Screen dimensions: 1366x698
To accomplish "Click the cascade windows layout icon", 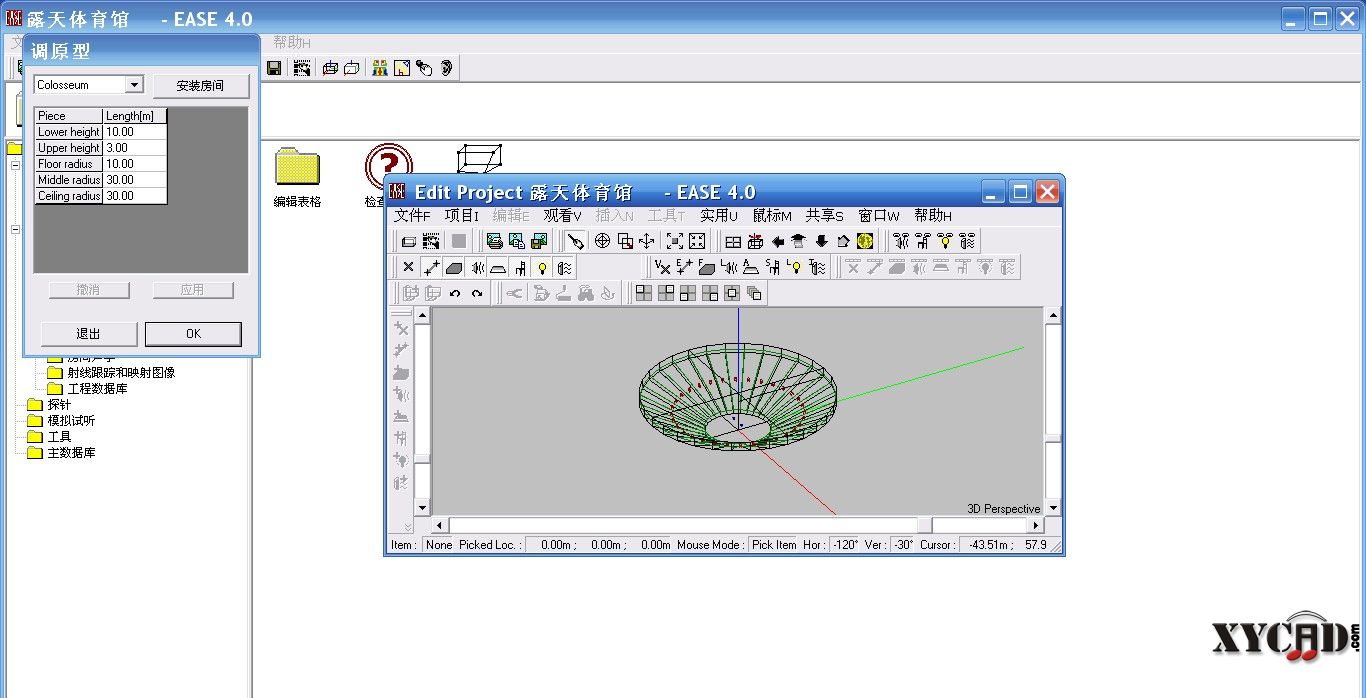I will [754, 293].
